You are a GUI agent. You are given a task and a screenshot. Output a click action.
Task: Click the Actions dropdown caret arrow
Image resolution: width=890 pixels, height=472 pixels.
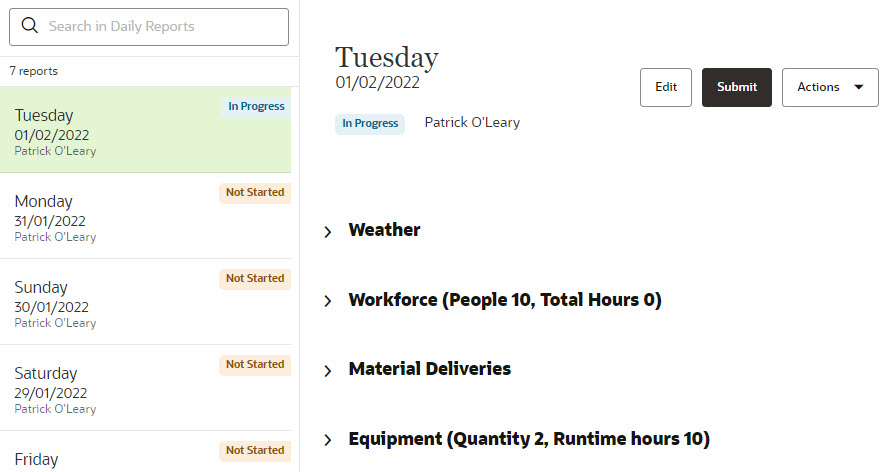point(859,87)
